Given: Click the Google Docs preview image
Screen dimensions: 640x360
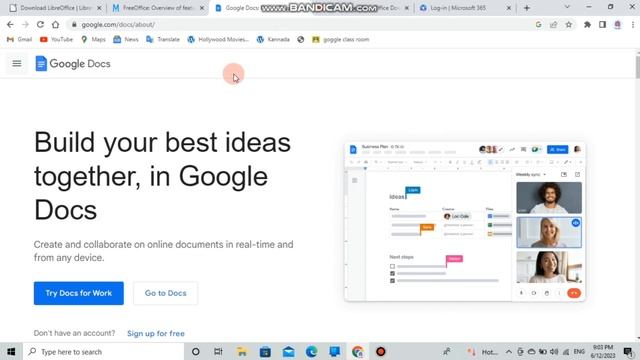Looking at the screenshot, I should tap(465, 222).
